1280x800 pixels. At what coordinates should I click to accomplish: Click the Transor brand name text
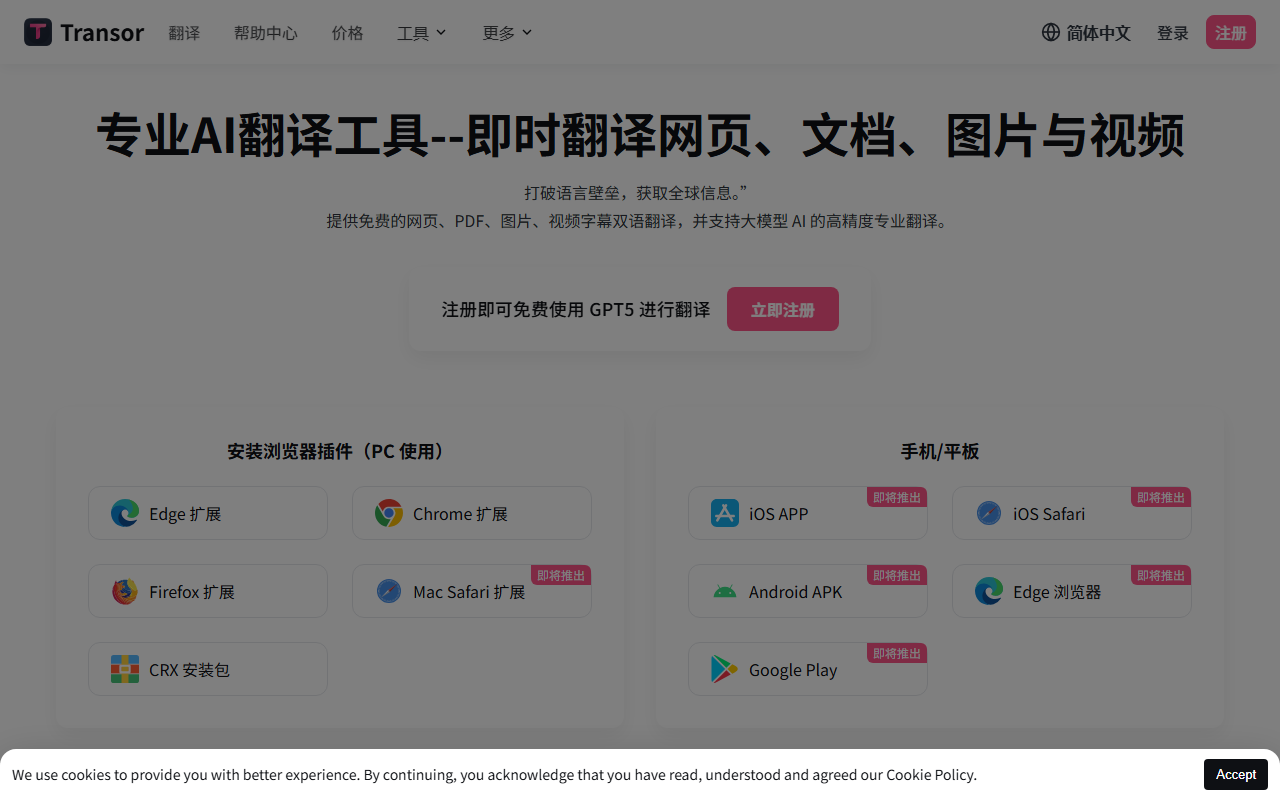tap(102, 33)
